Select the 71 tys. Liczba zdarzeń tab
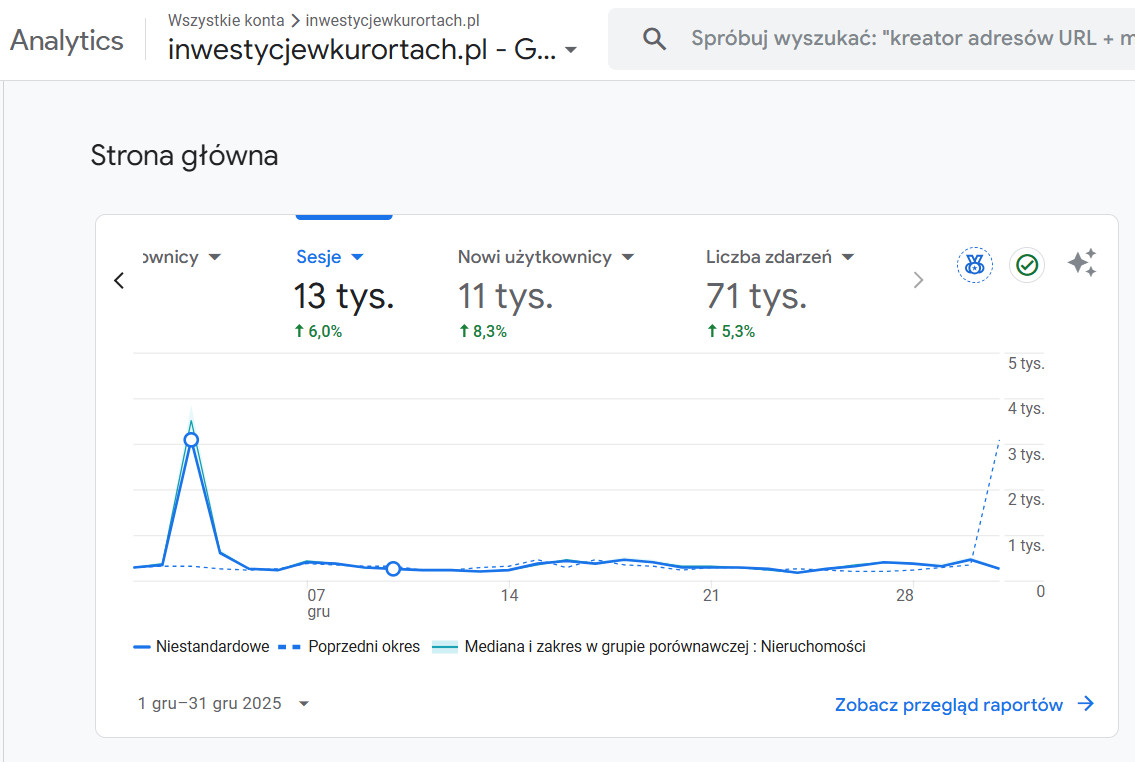The height and width of the screenshot is (762, 1135). [756, 296]
